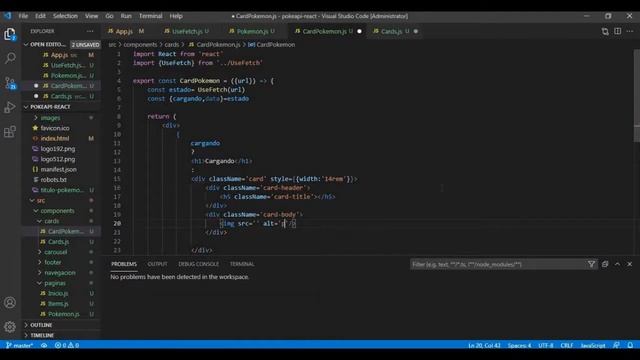Click the master branch status item
This screenshot has height=360, width=640.
point(20,345)
